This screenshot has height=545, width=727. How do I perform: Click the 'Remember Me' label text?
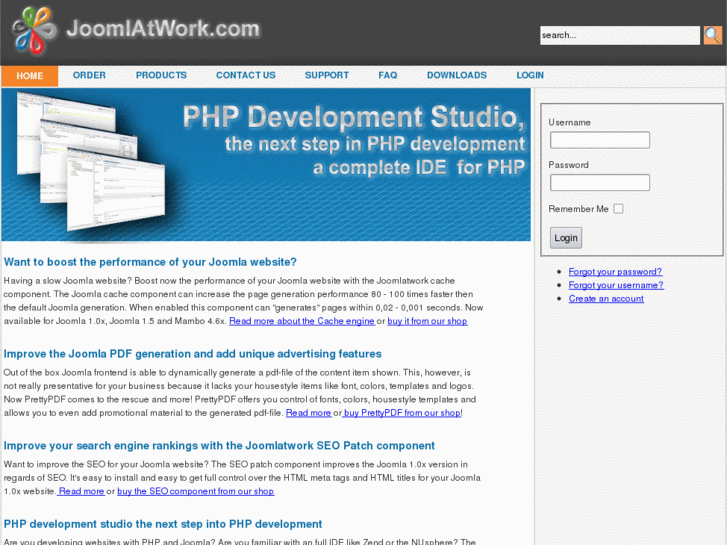click(x=578, y=209)
